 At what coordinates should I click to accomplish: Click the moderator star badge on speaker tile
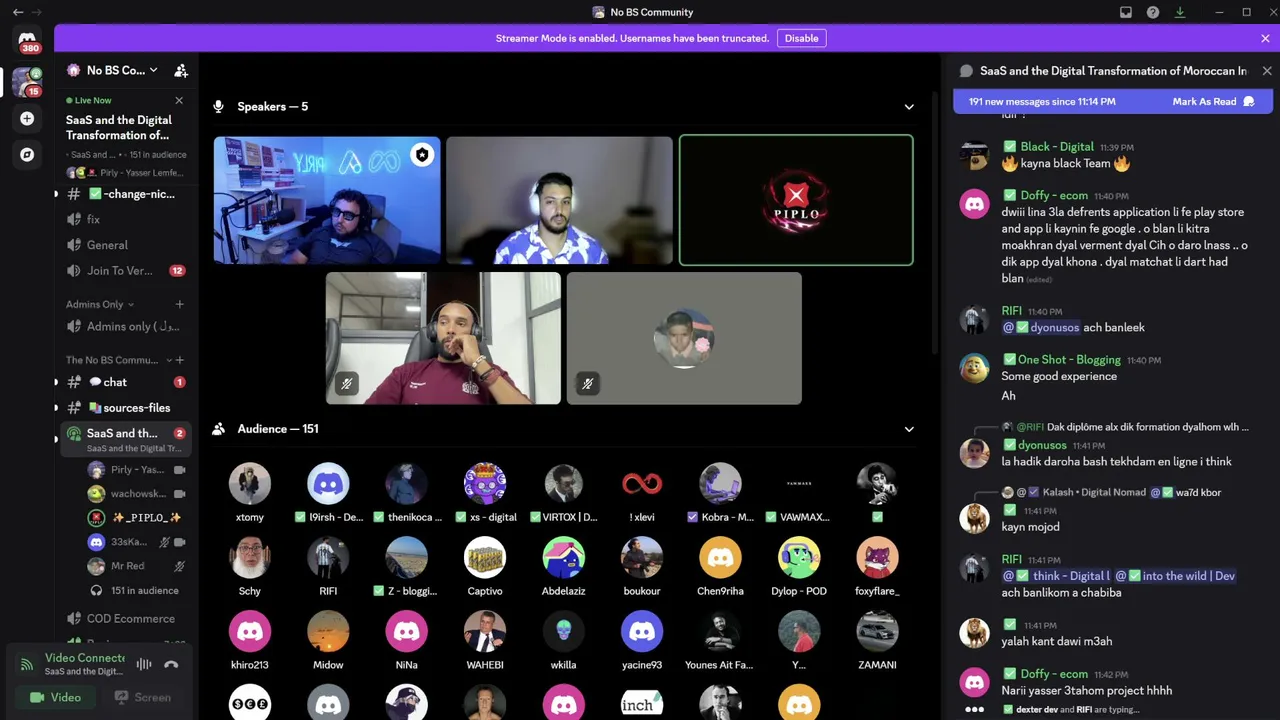pyautogui.click(x=422, y=155)
